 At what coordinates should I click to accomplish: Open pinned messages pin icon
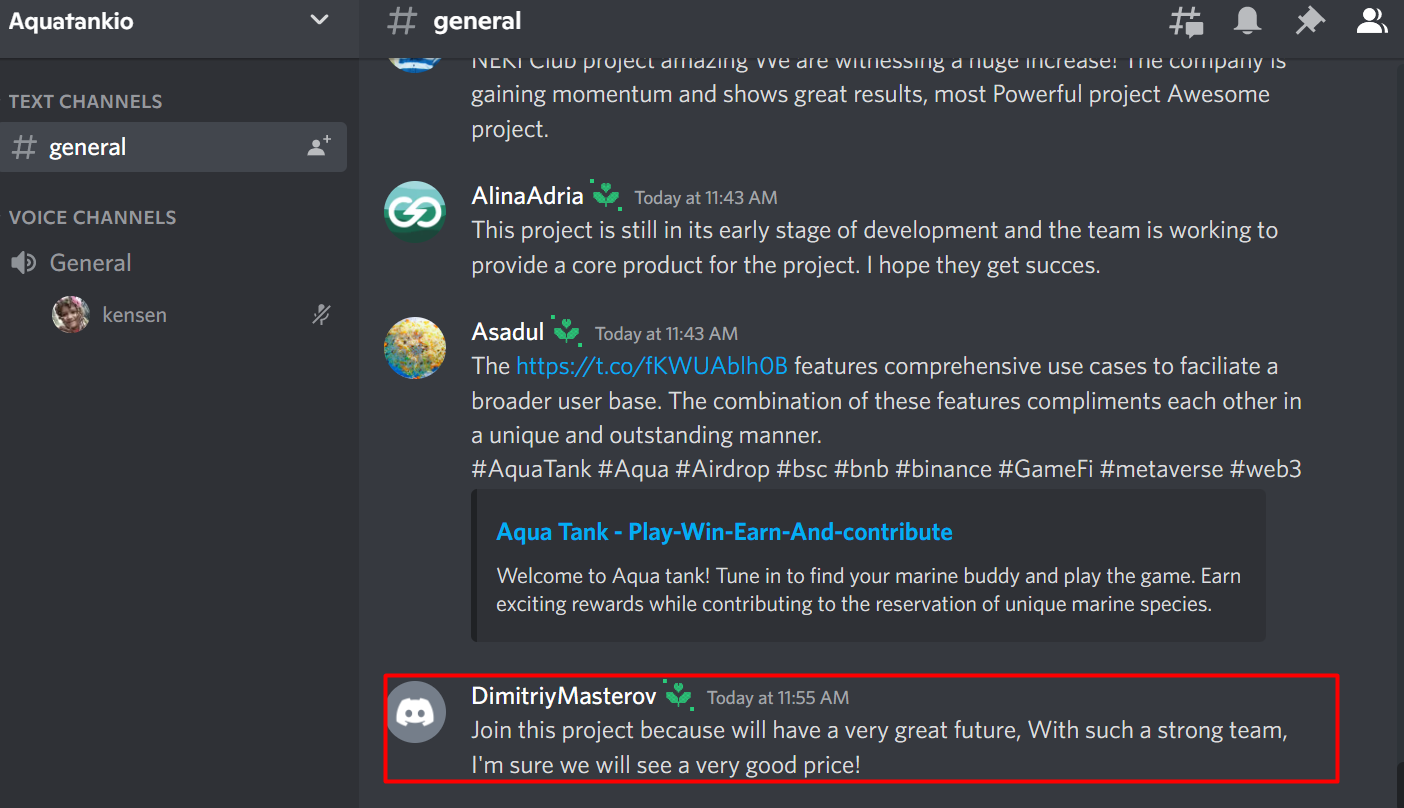[x=1308, y=21]
